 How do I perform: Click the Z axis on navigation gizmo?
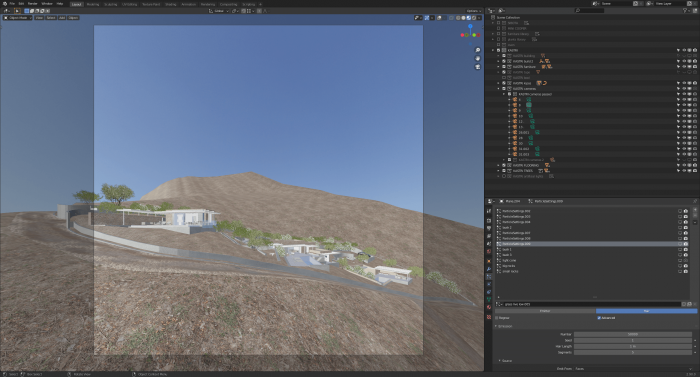coord(470,27)
